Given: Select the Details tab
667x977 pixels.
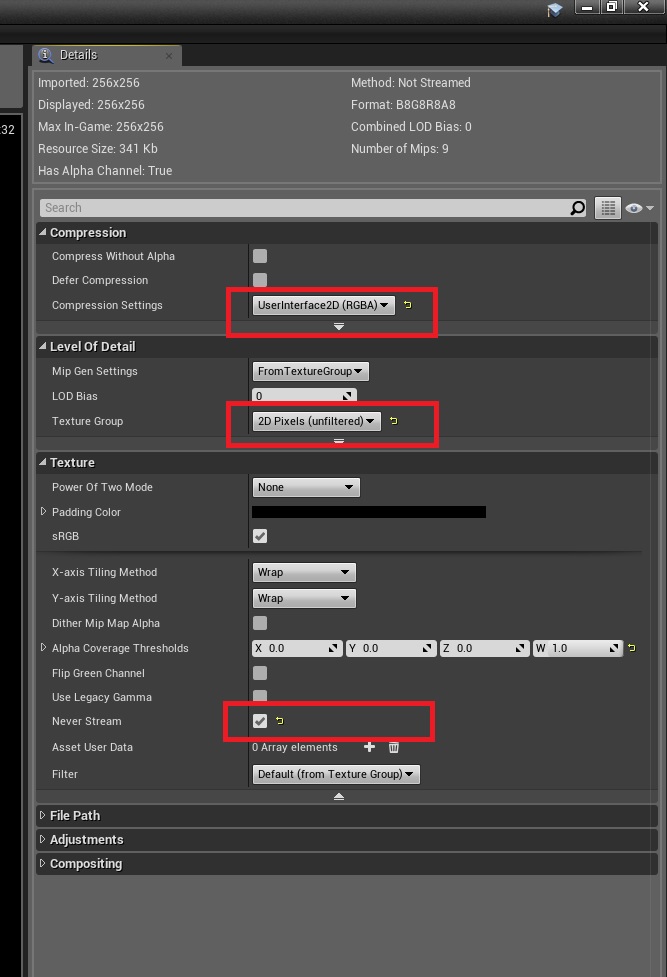Looking at the screenshot, I should pyautogui.click(x=78, y=55).
